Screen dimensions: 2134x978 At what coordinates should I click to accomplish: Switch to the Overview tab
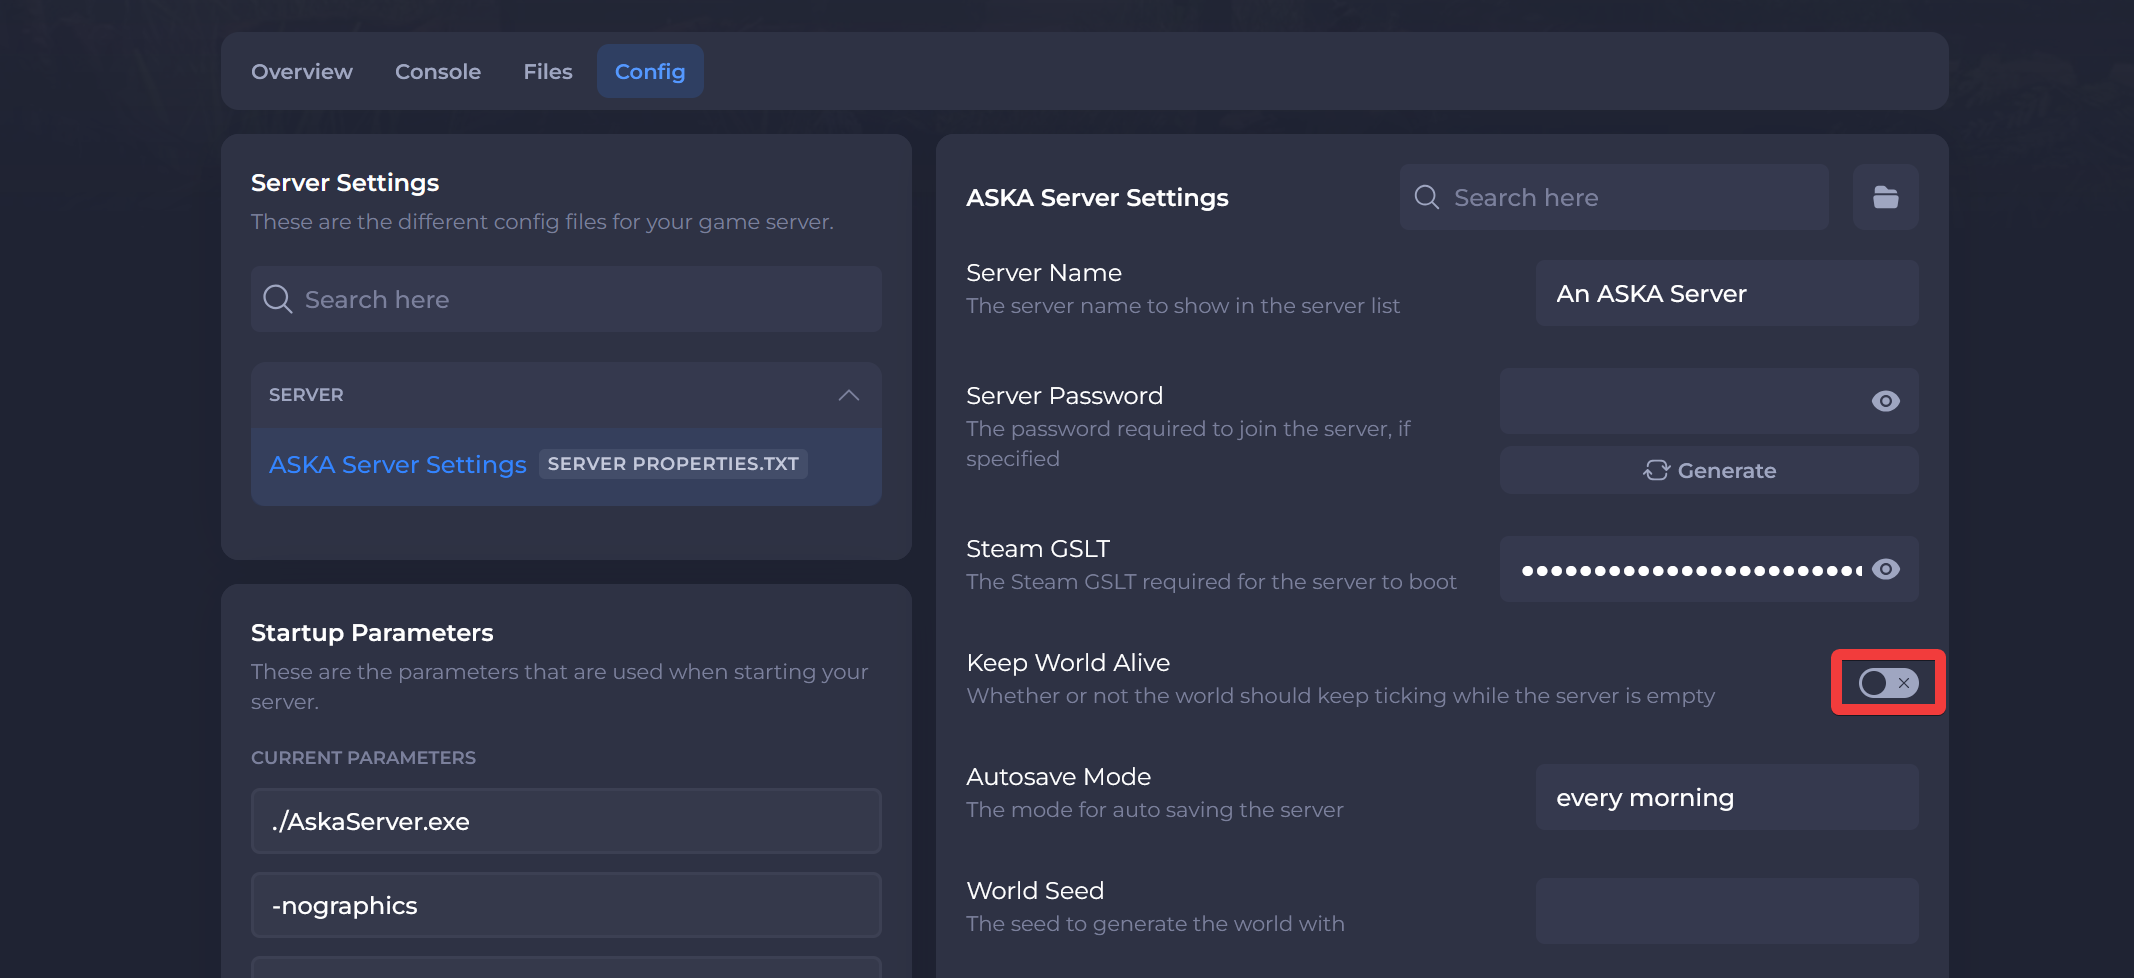tap(302, 72)
